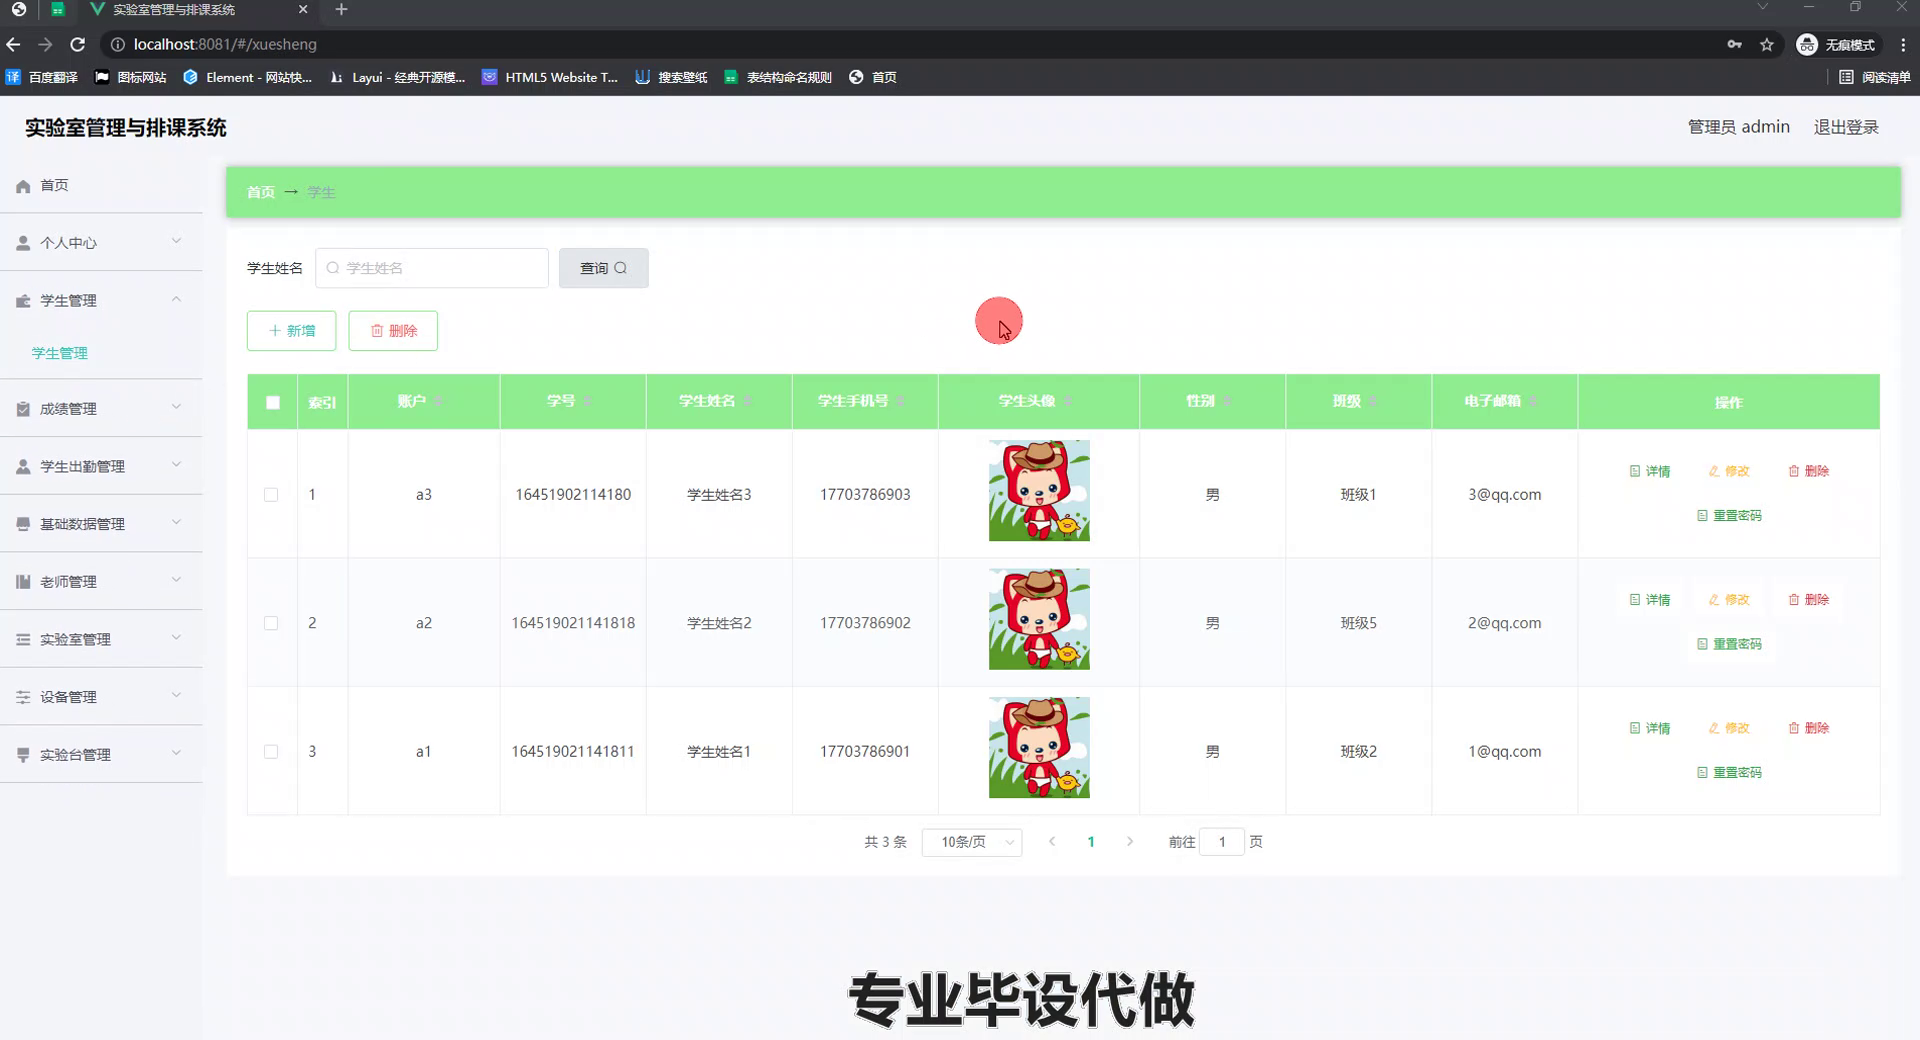Click 重置密码 for student a2
Viewport: 1920px width, 1040px height.
point(1729,644)
